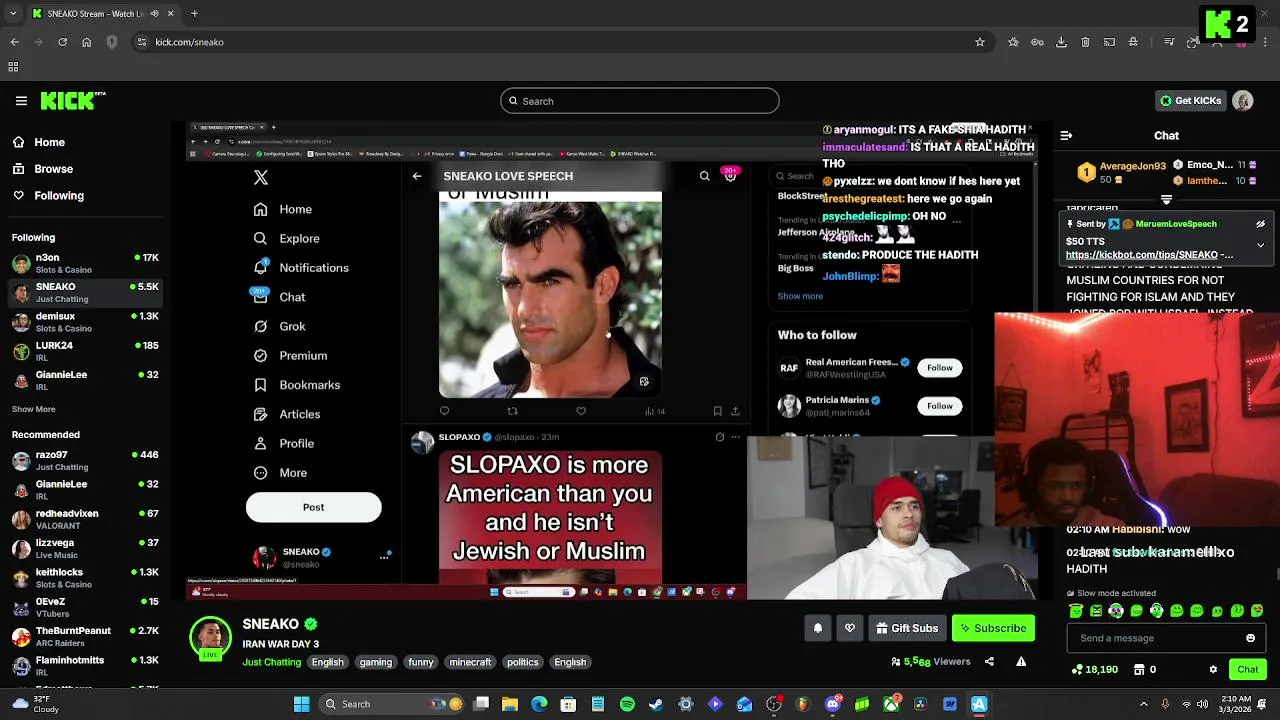This screenshot has width=1280, height=720.
Task: Click SNEAKO's streamer avatar with LIVE badge
Action: 210,638
